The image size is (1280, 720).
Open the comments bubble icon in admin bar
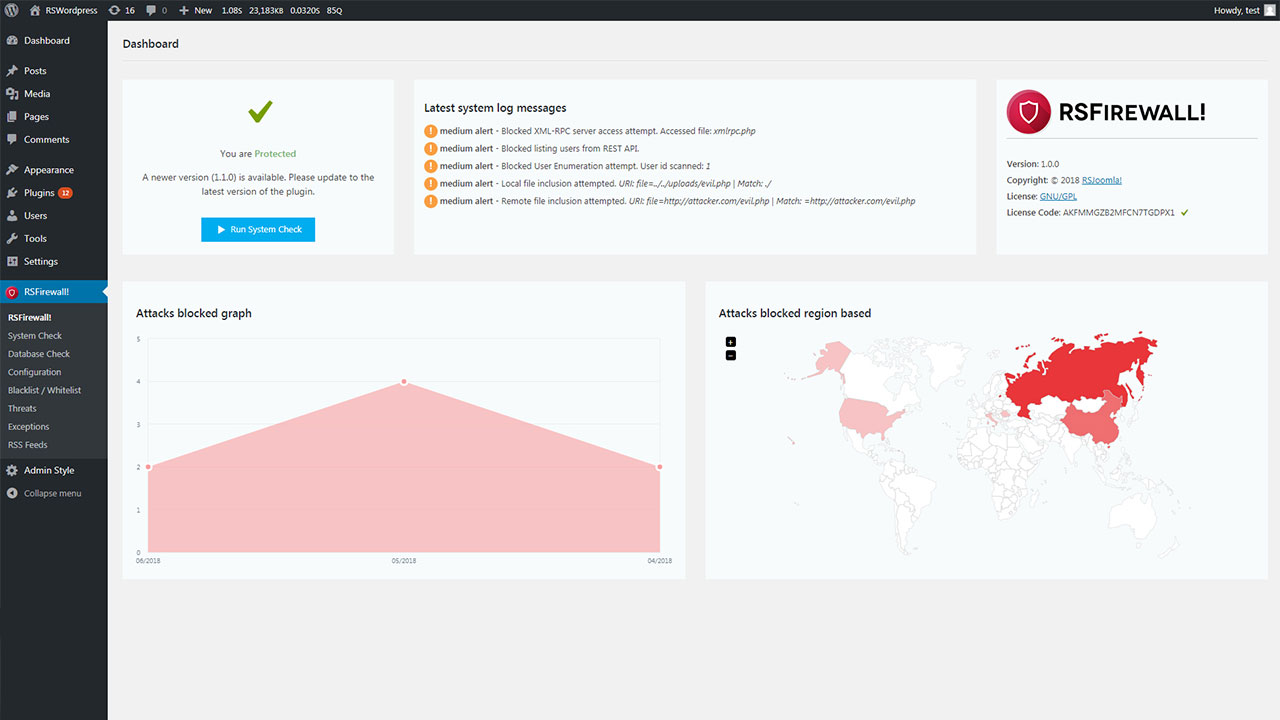pyautogui.click(x=151, y=10)
